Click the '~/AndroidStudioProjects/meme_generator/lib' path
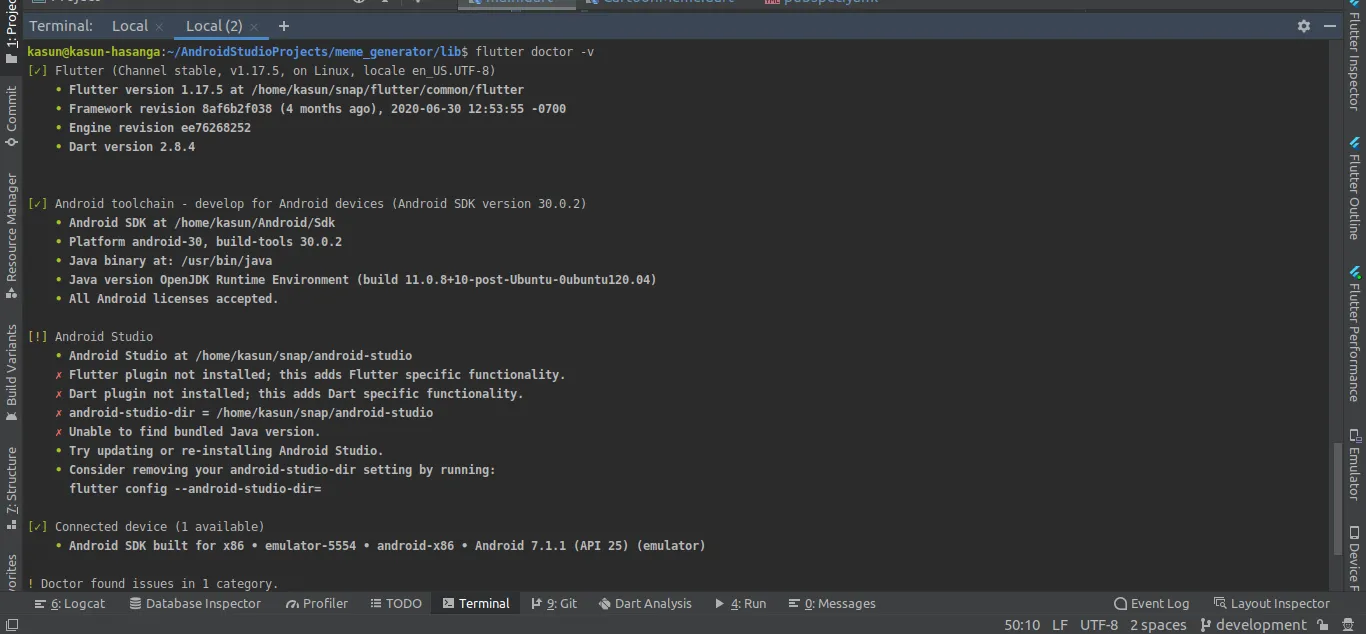The image size is (1366, 634). tap(315, 52)
